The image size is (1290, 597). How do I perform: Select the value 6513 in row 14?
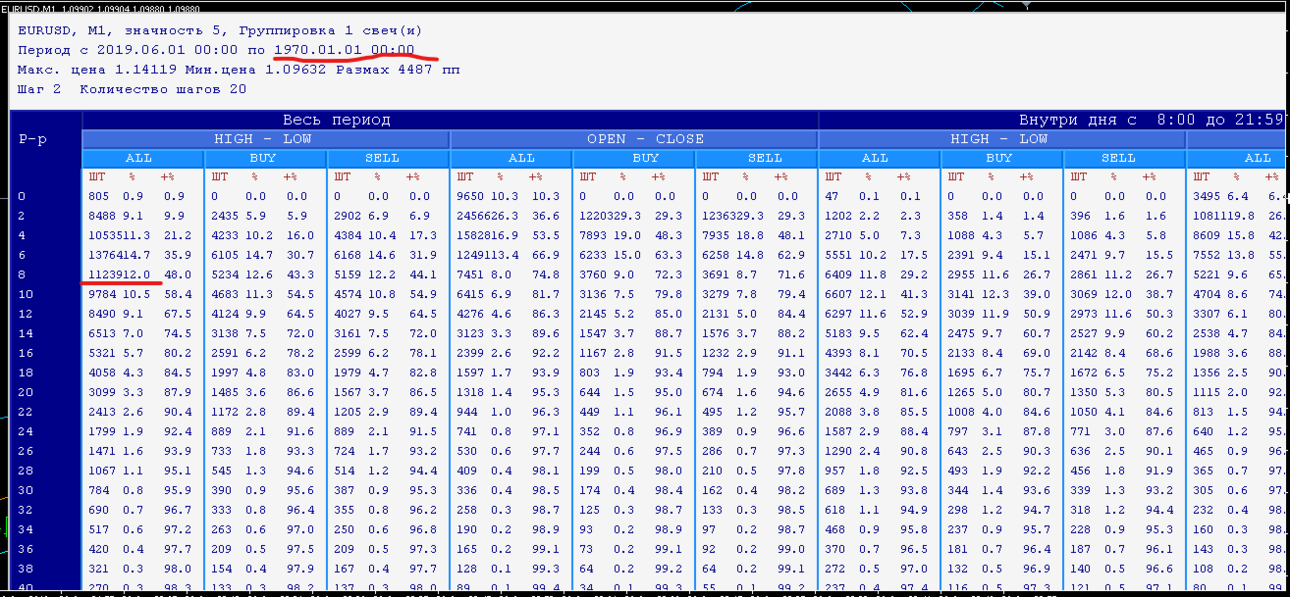(x=102, y=334)
